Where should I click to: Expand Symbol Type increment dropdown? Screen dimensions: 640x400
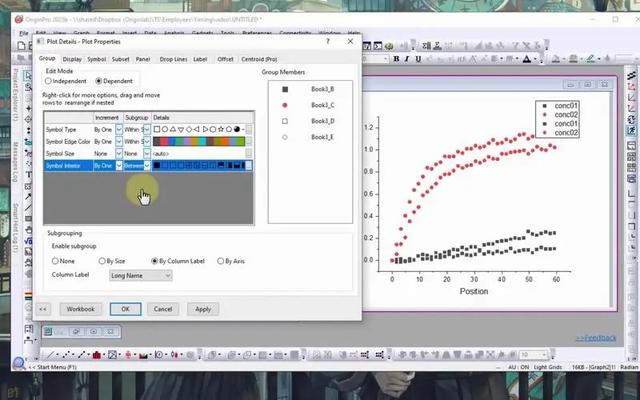tap(118, 129)
